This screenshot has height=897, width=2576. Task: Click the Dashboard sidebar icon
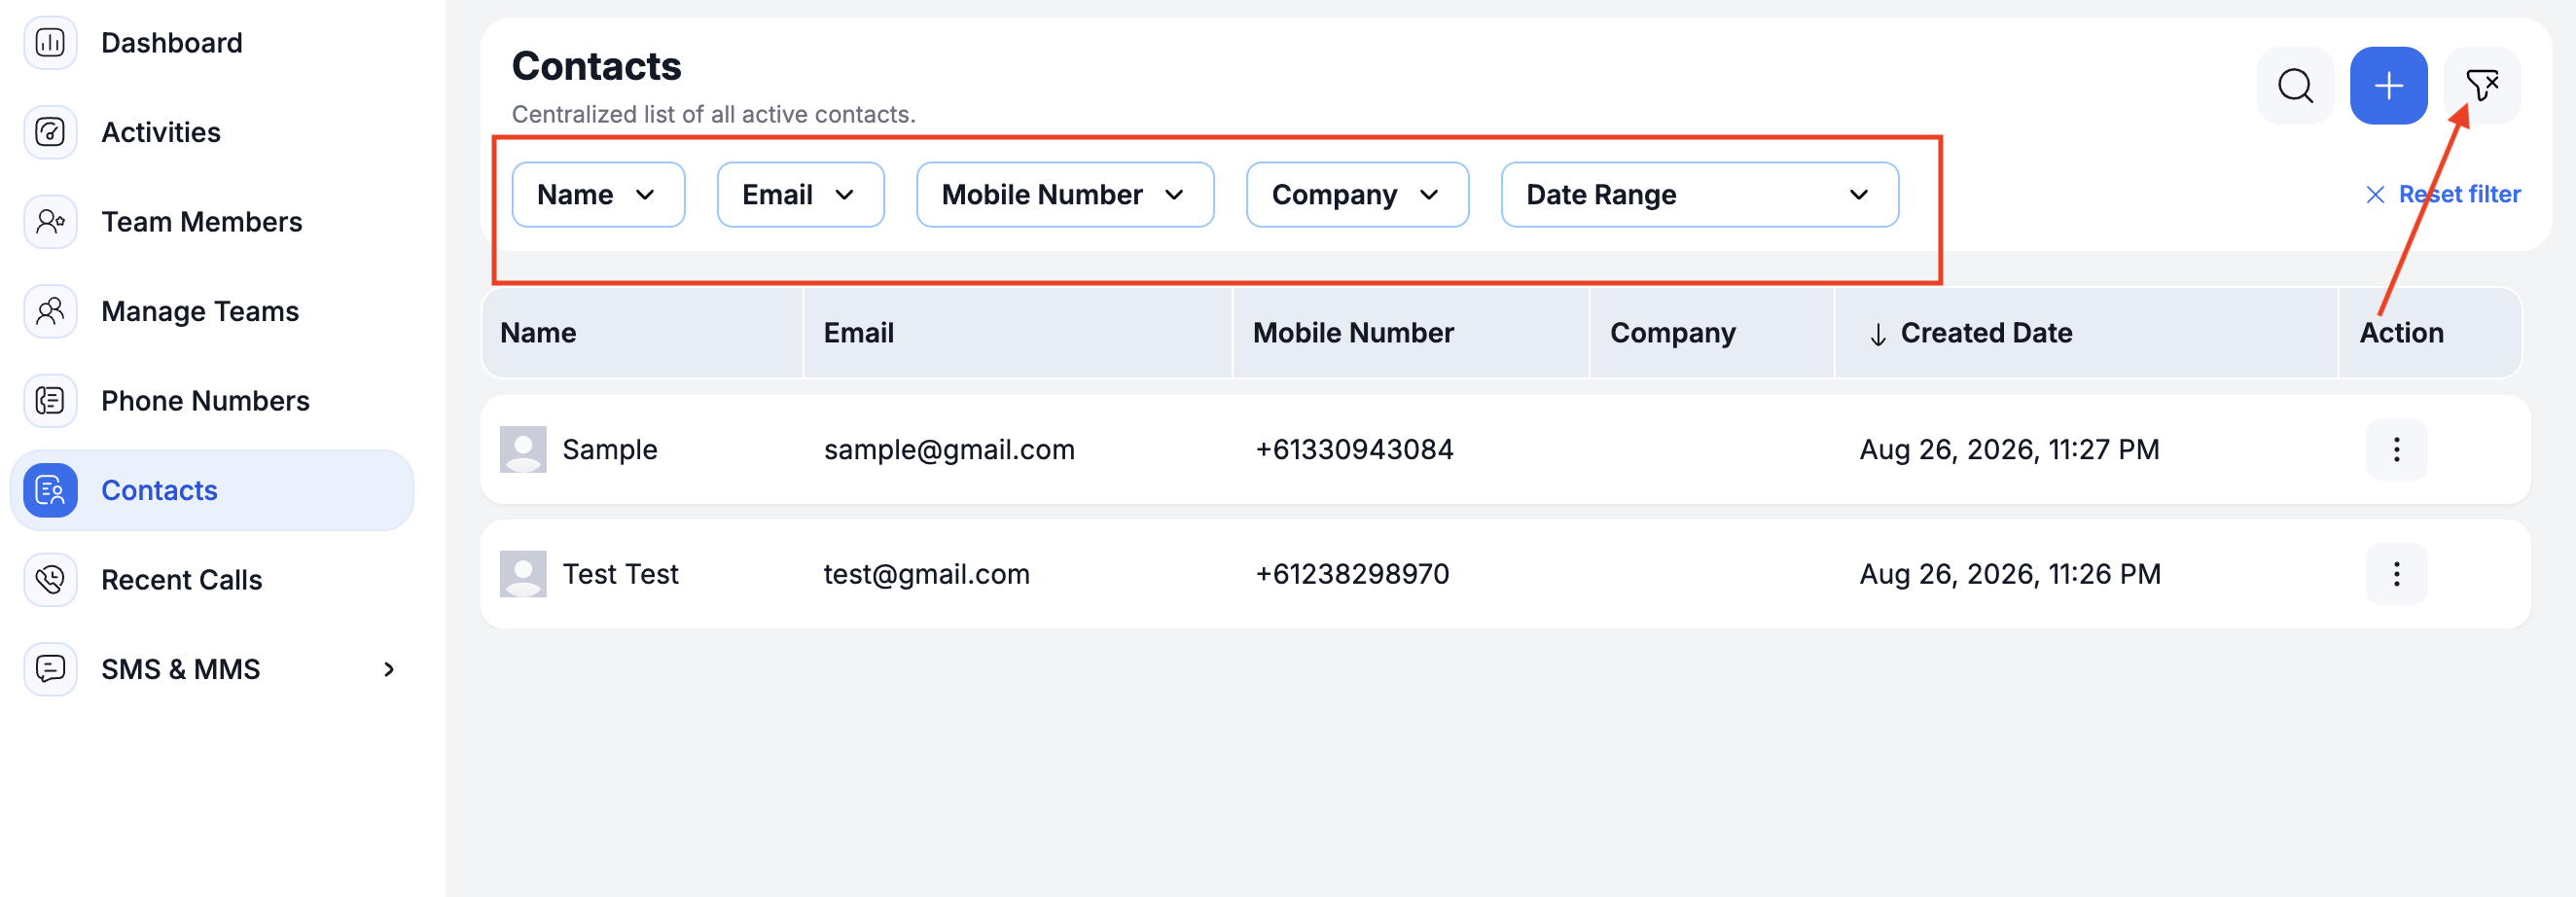tap(50, 43)
